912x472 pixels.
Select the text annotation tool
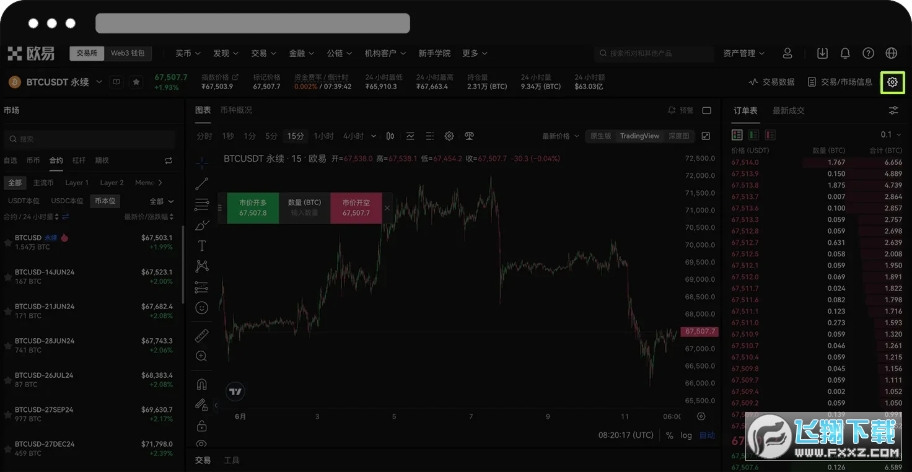202,245
